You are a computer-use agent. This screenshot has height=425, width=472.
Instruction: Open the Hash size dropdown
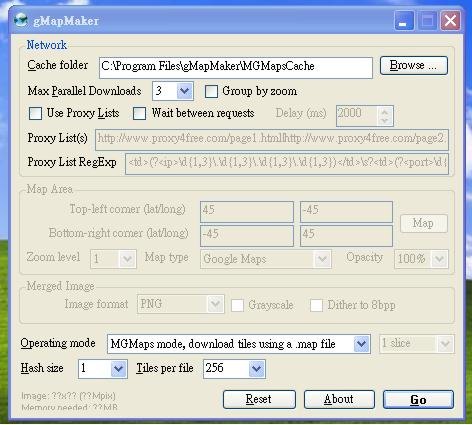(x=103, y=369)
